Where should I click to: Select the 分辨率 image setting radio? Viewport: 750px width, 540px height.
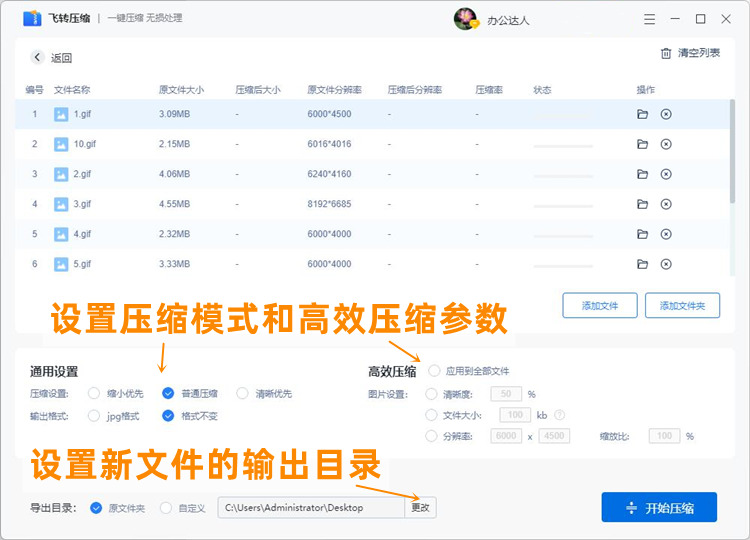(431, 436)
